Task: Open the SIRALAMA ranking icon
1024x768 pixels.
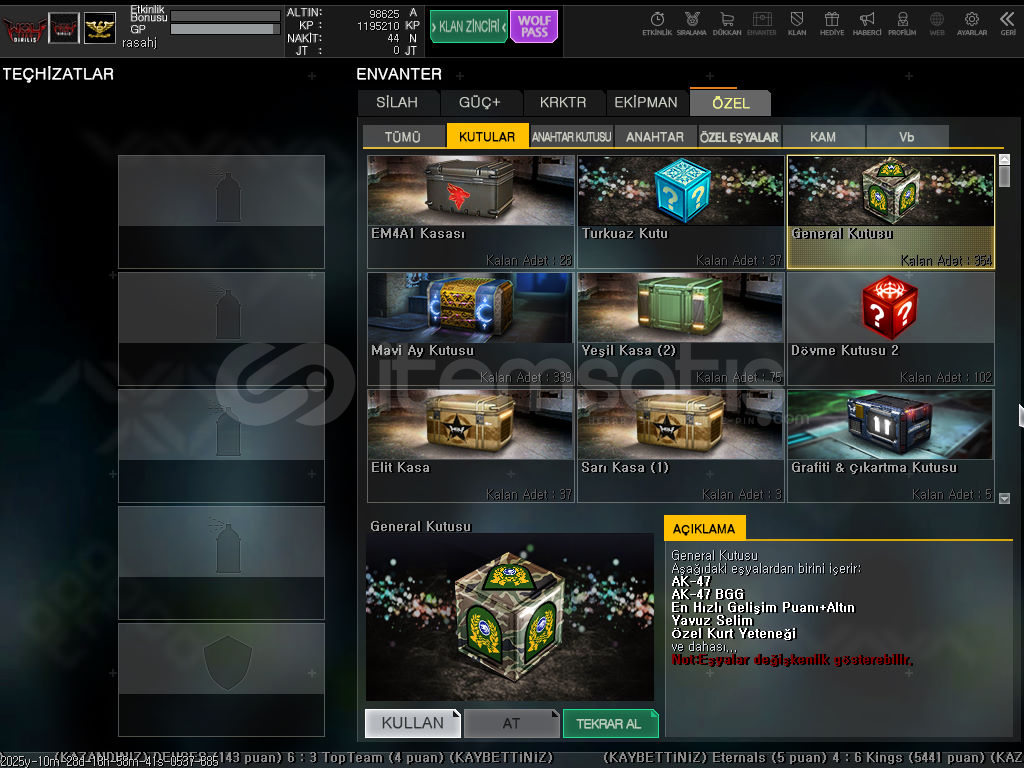Action: point(691,24)
